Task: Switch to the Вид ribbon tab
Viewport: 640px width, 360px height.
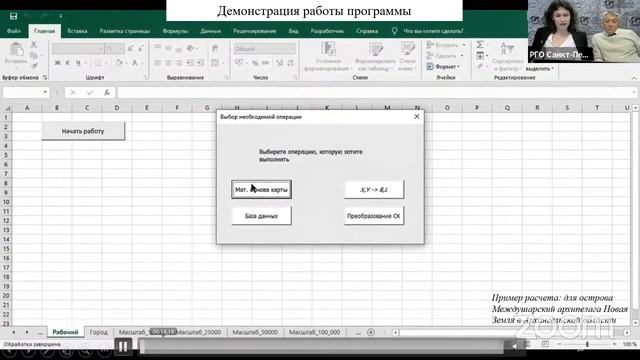Action: coord(293,31)
